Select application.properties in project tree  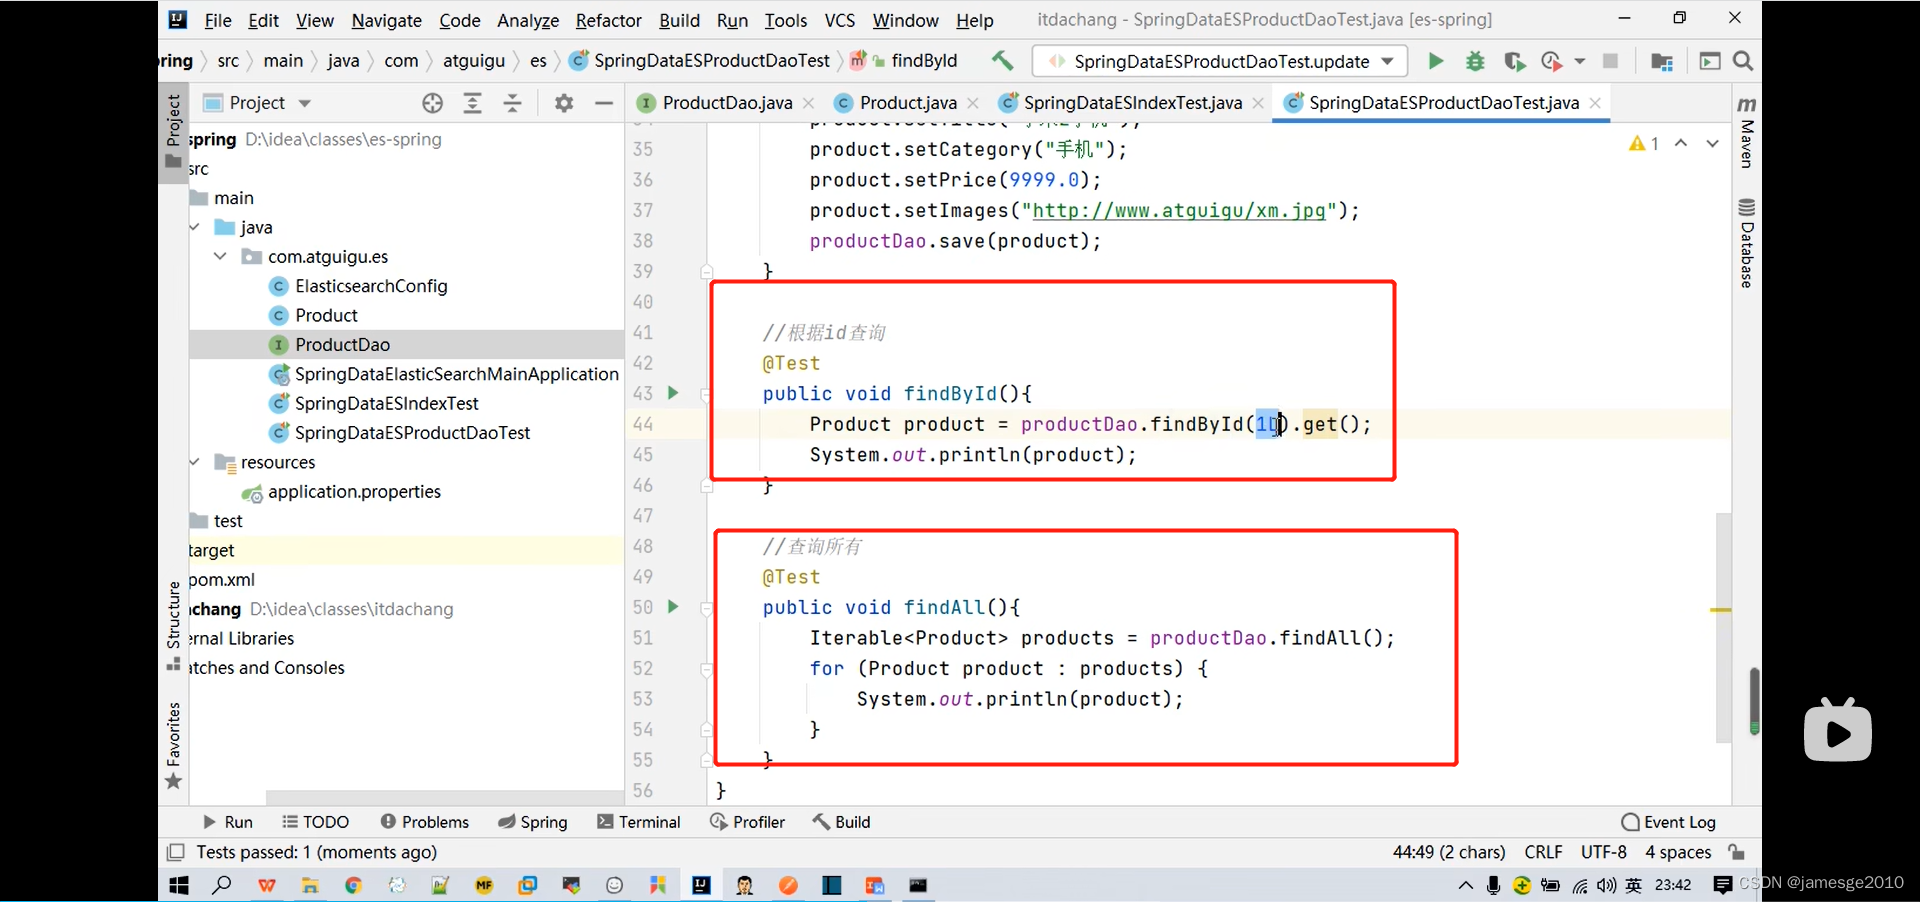[354, 492]
